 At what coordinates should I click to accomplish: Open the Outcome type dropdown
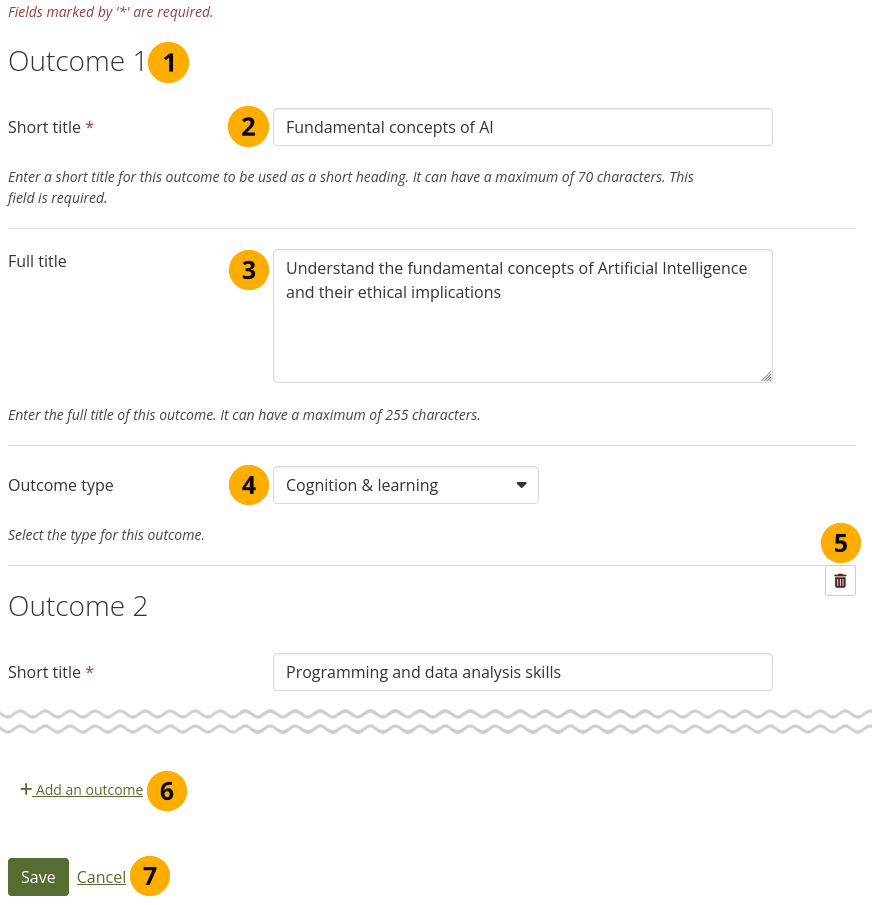click(405, 485)
